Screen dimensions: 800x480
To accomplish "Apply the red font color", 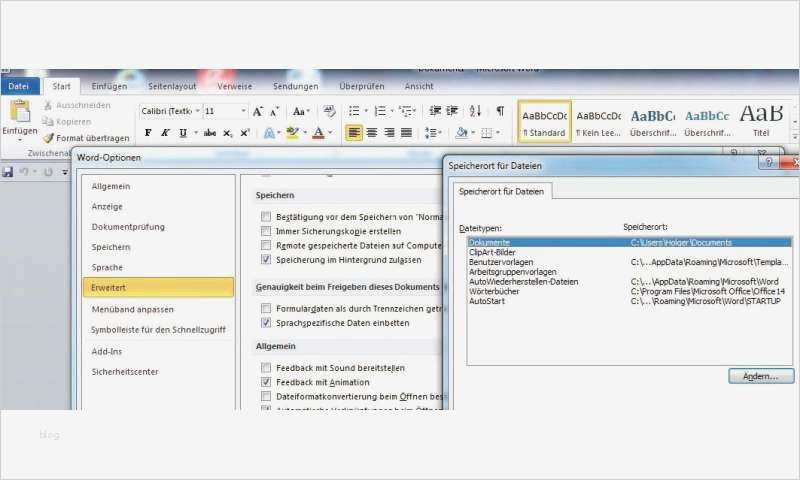I will 318,133.
